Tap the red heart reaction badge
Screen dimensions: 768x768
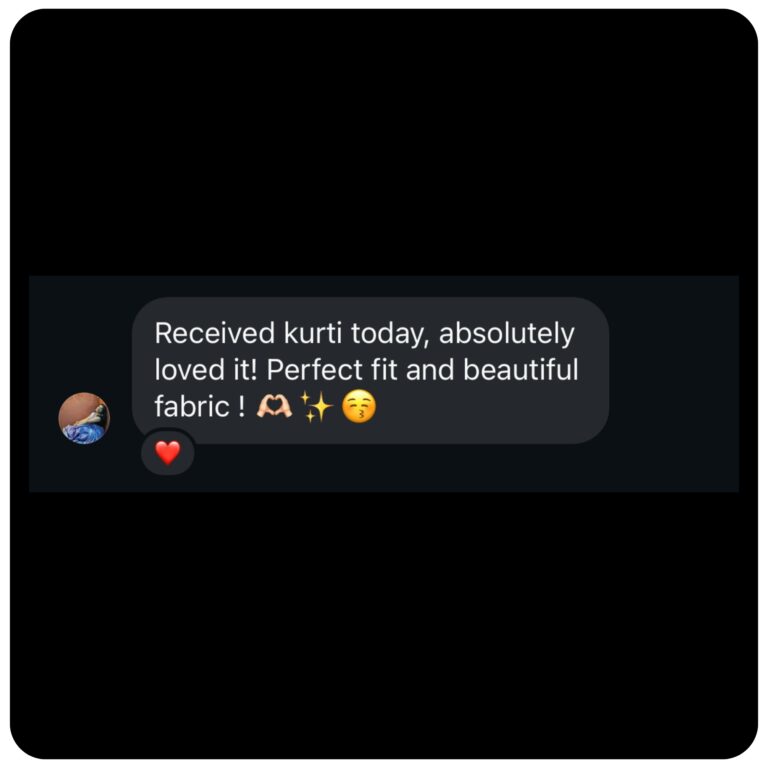[168, 452]
